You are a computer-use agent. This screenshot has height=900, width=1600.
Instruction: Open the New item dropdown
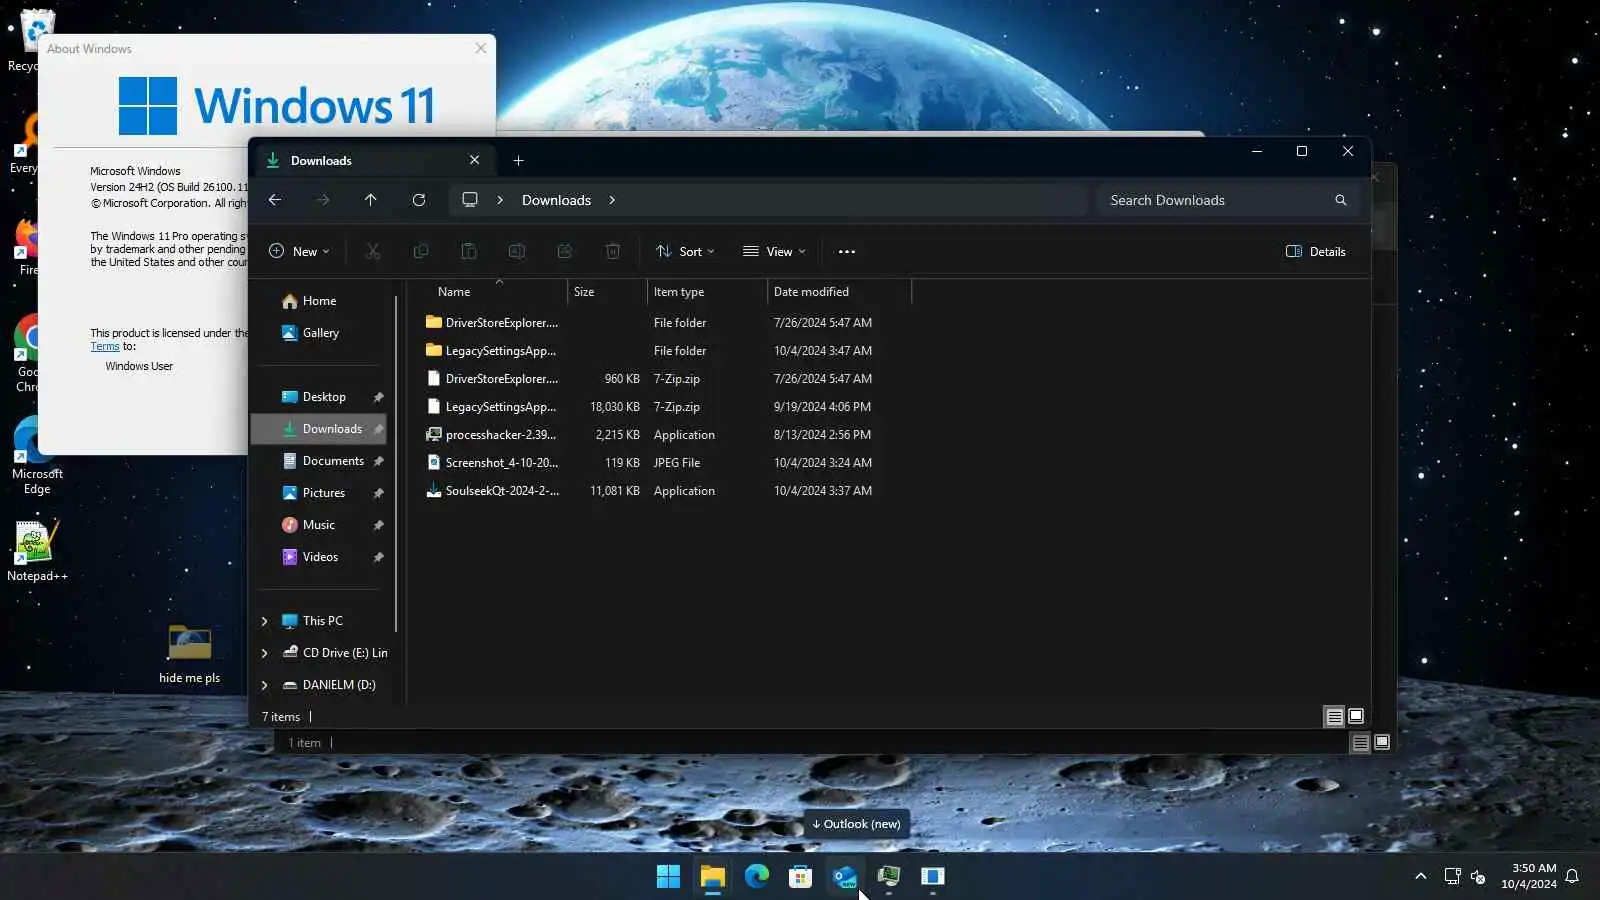299,252
